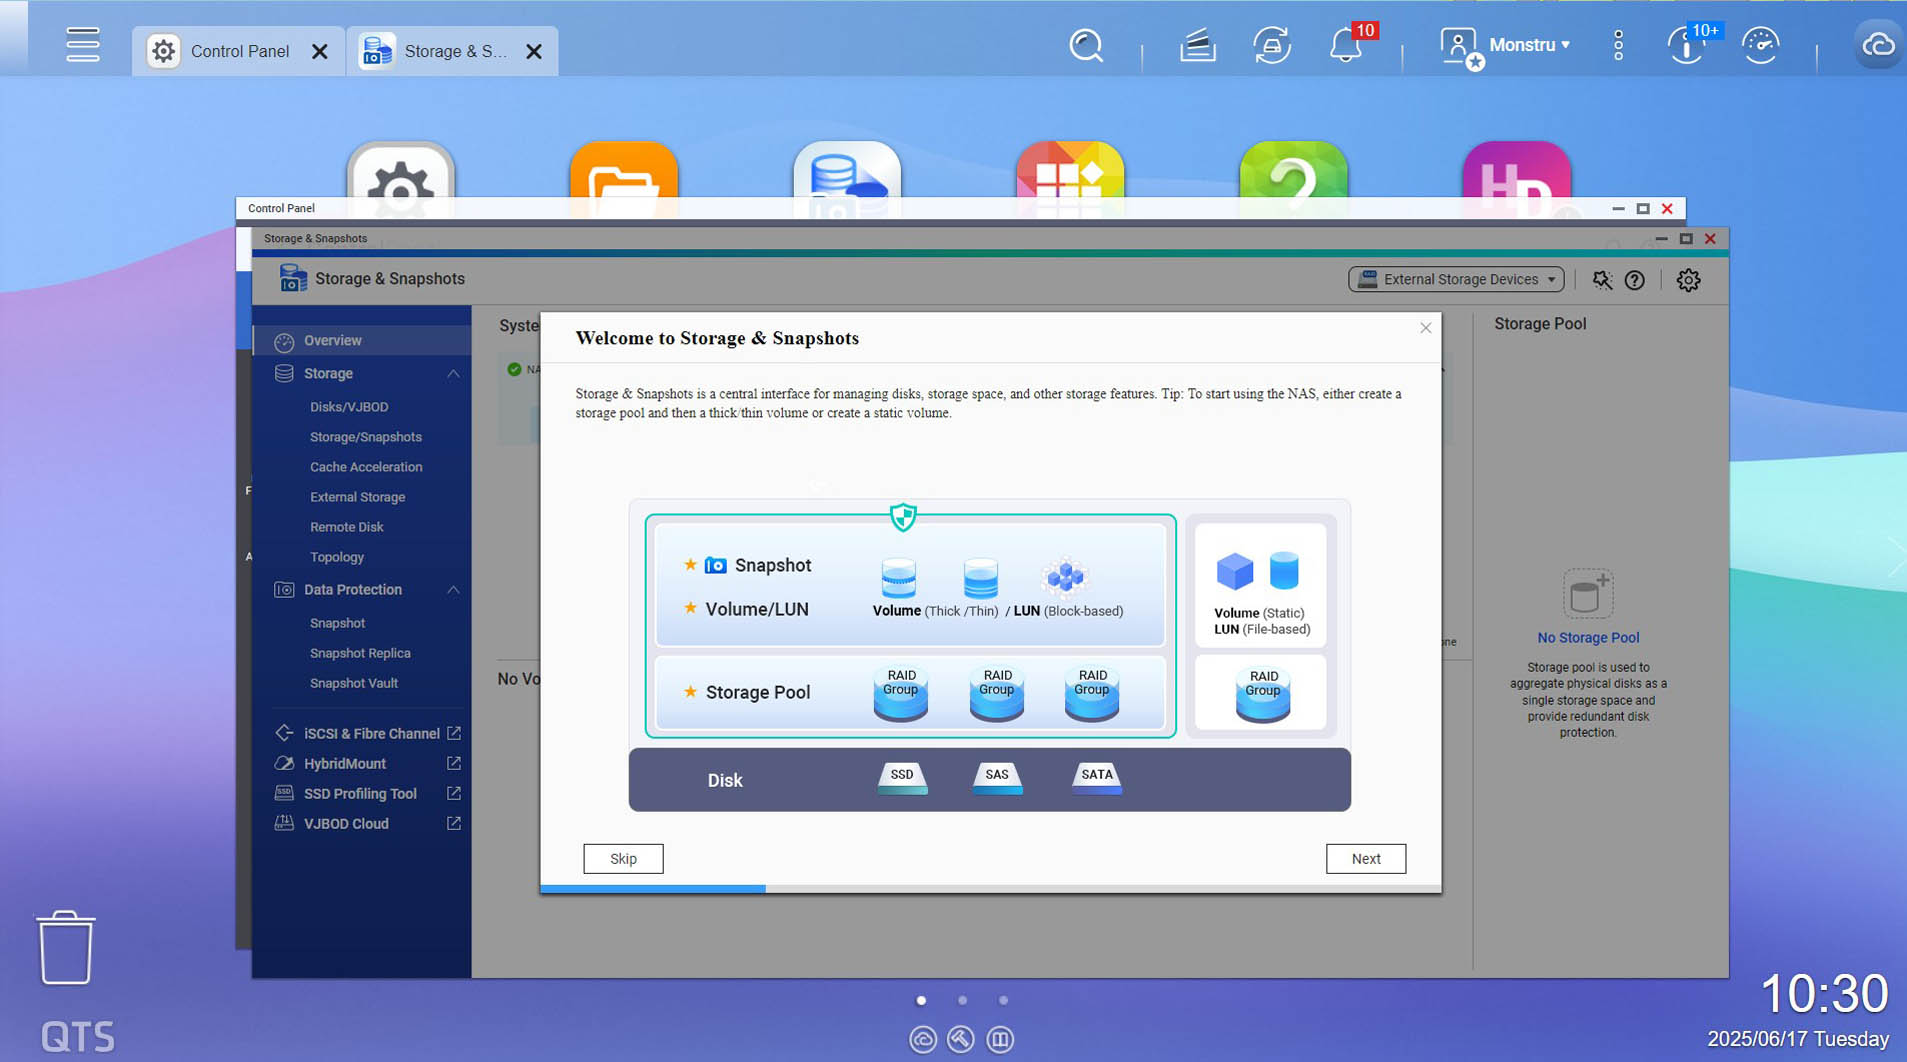Open Snapshot under Data Protection
1907x1062 pixels.
point(337,623)
